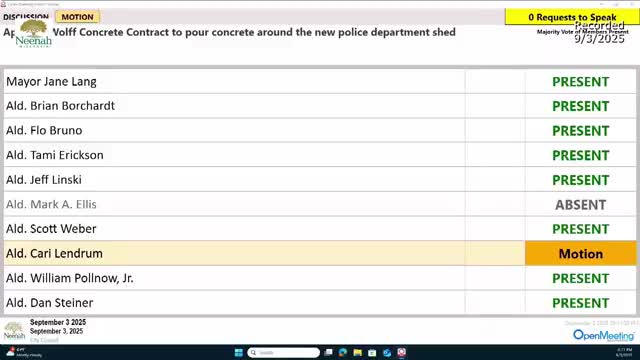Open File Explorer from the taskbar

358,352
